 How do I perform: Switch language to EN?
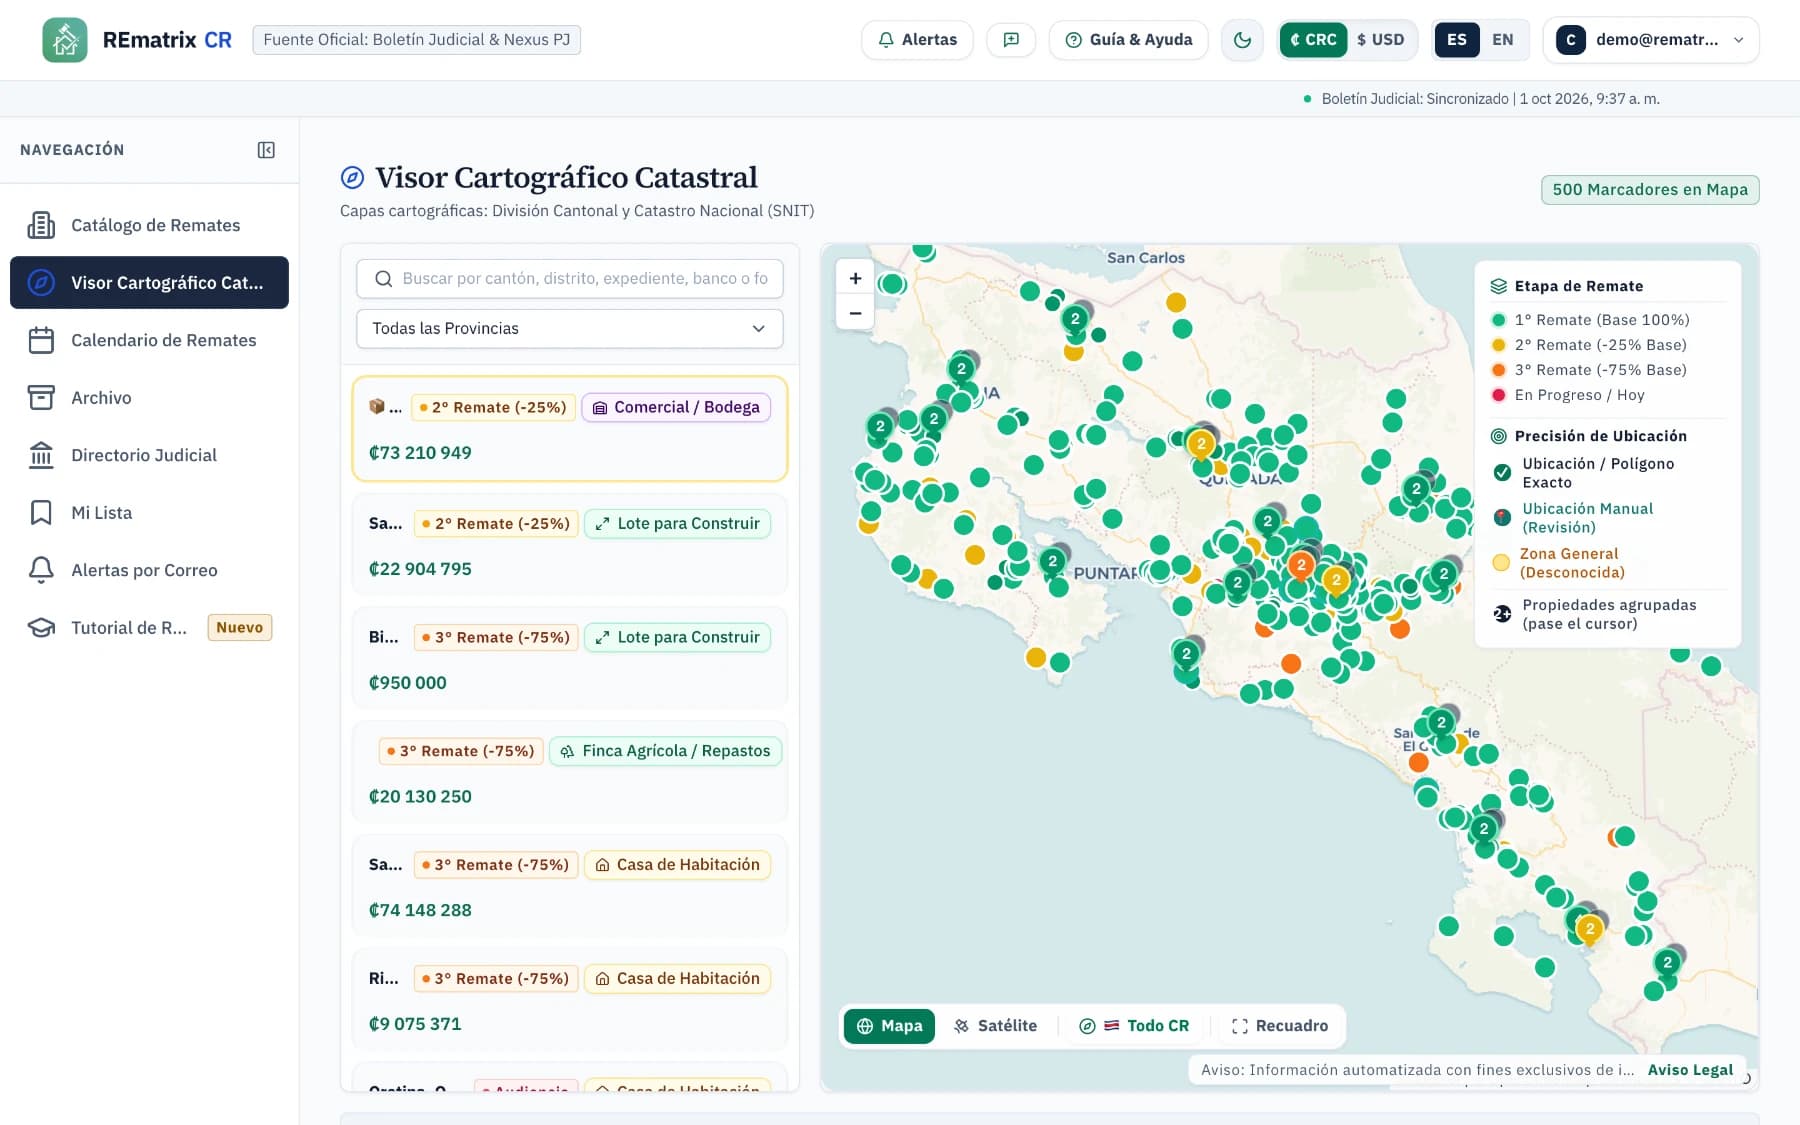coord(1502,40)
